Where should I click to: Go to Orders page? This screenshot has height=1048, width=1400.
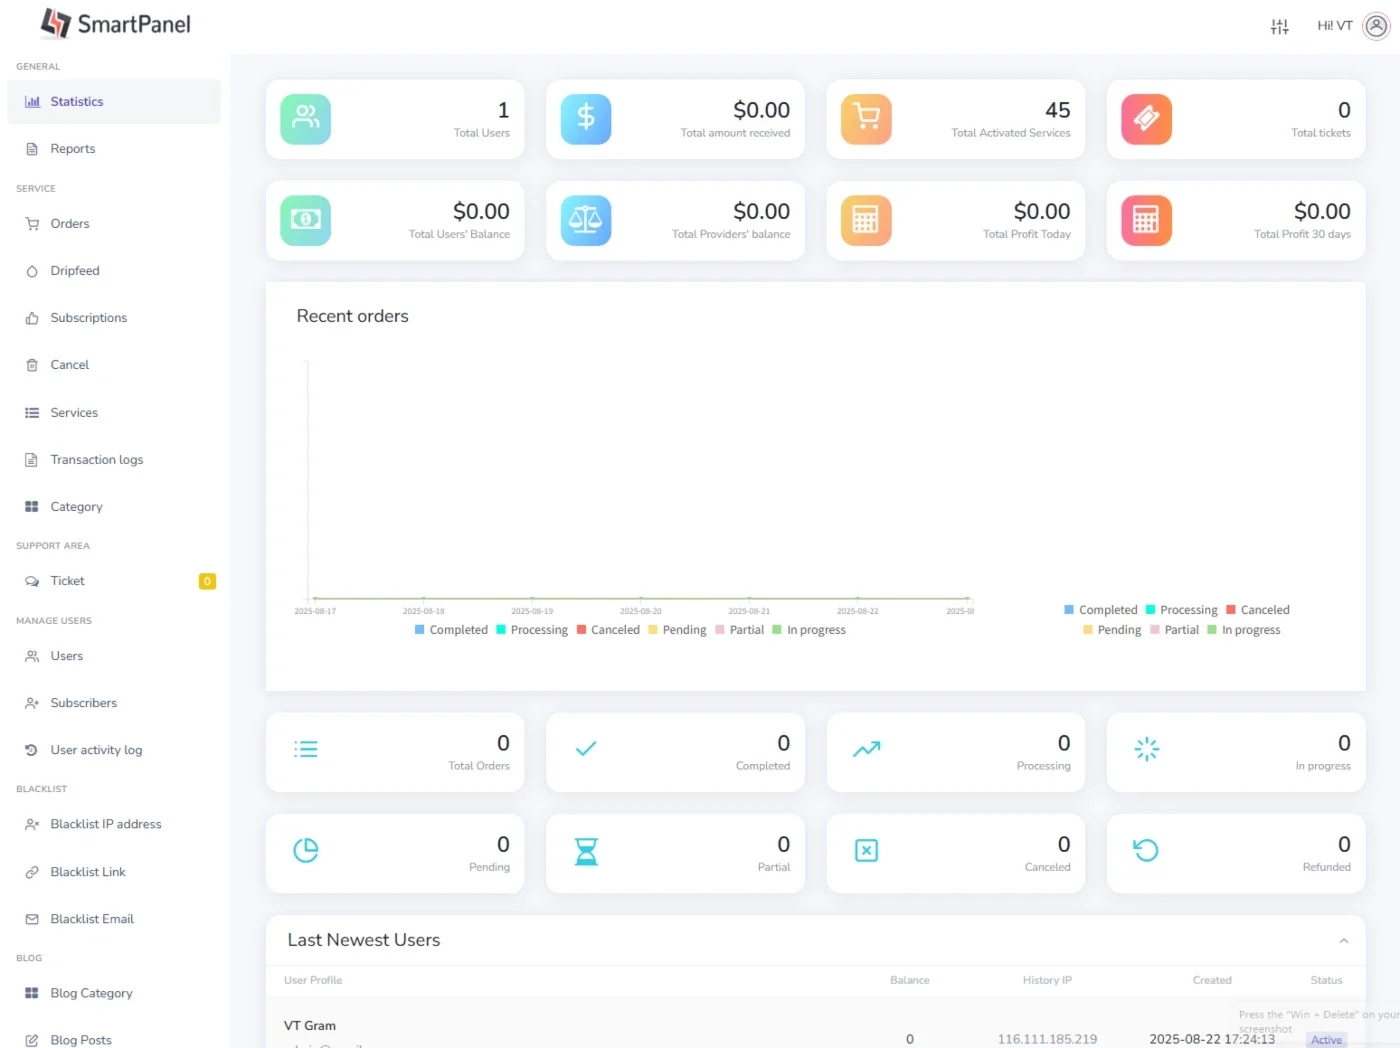pos(114,224)
